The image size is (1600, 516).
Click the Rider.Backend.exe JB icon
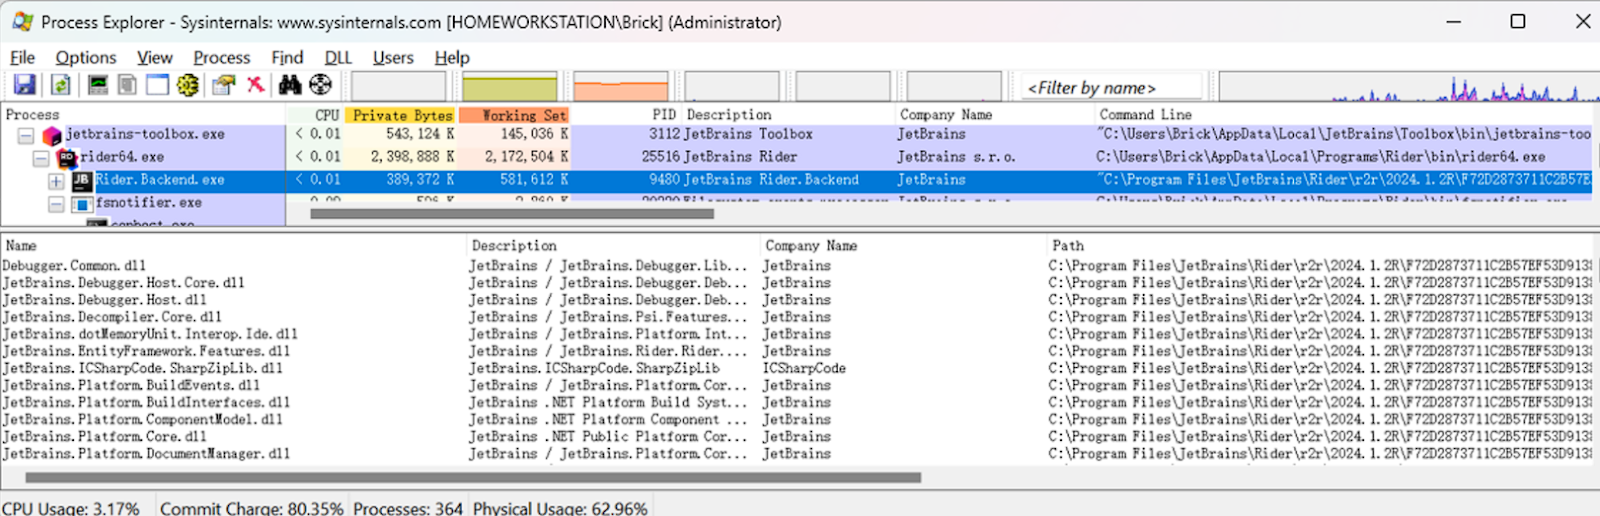(82, 181)
